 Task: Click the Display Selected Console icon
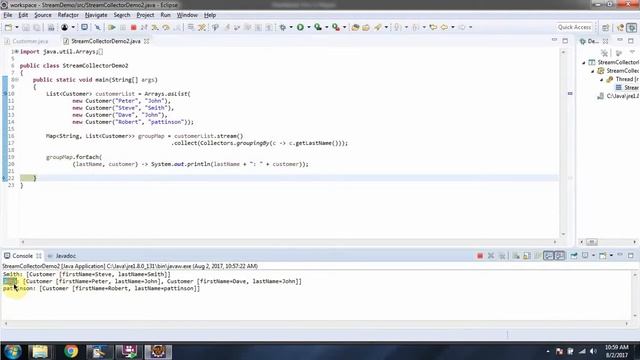pos(585,256)
